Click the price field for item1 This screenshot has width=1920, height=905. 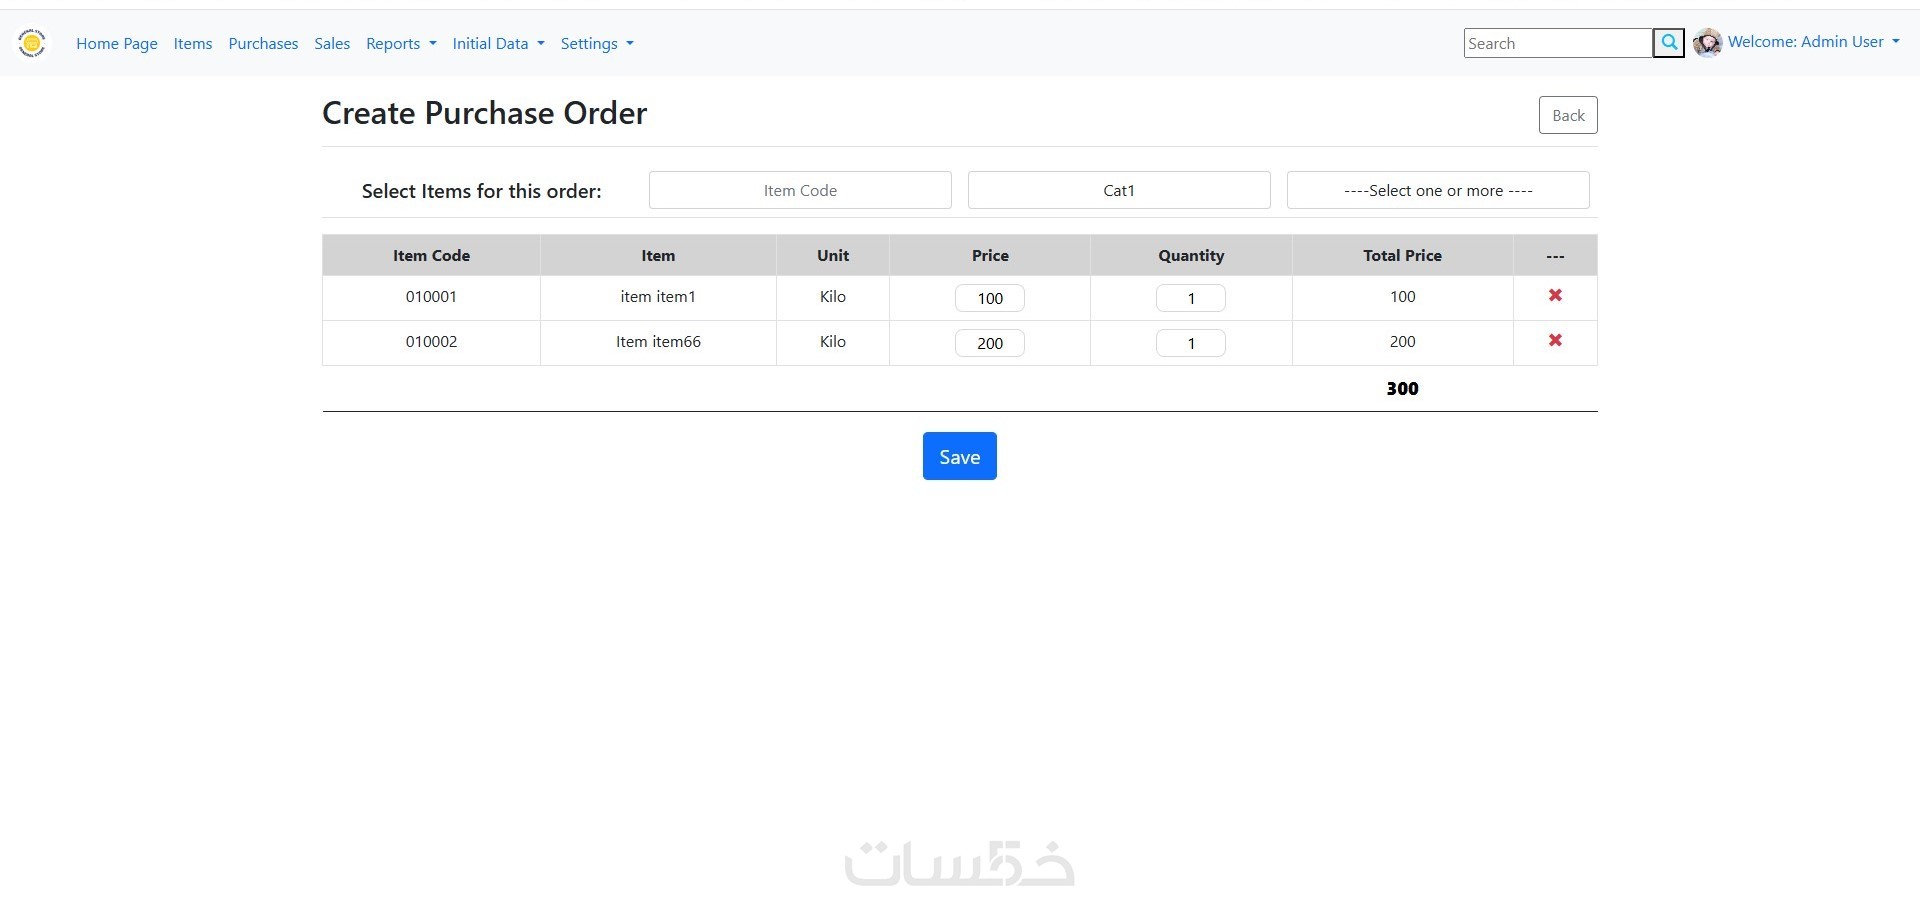[990, 298]
